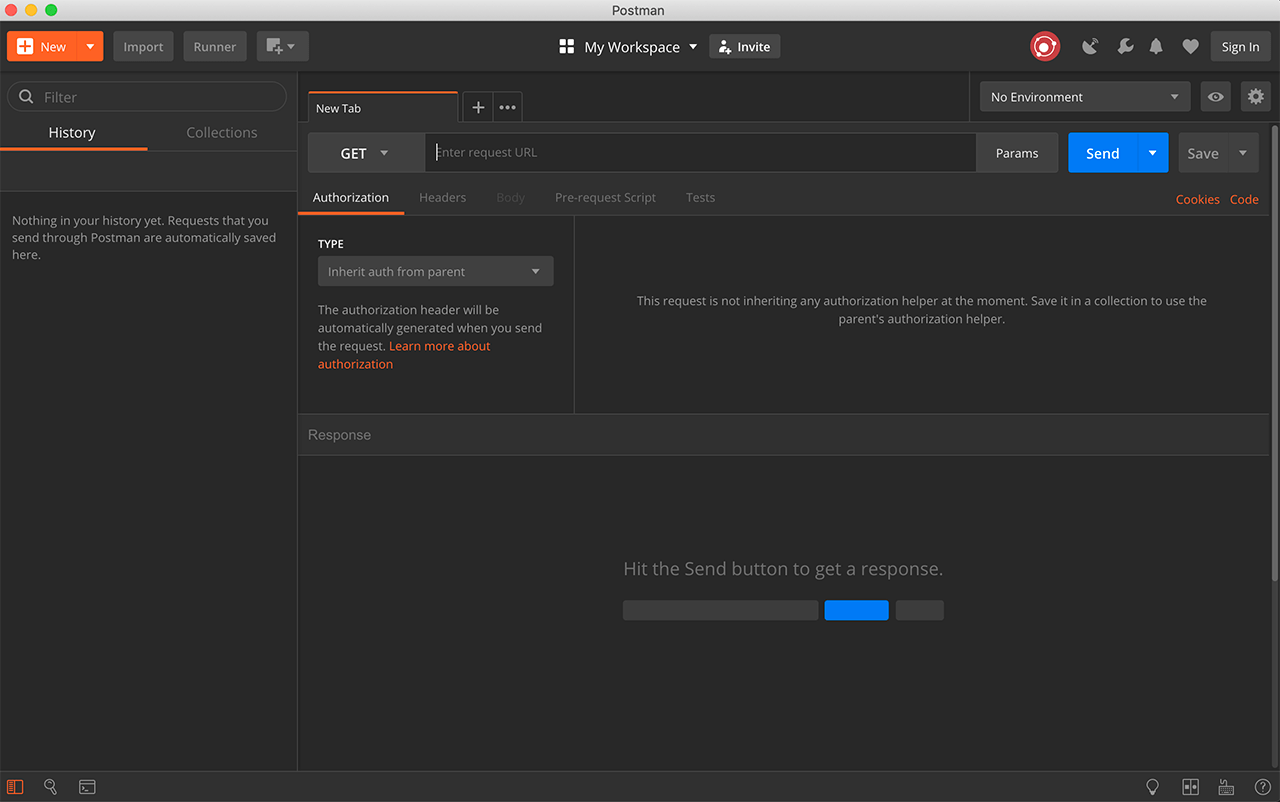Click the heart icon in header
Screen dimensions: 1280x802
(1190, 46)
